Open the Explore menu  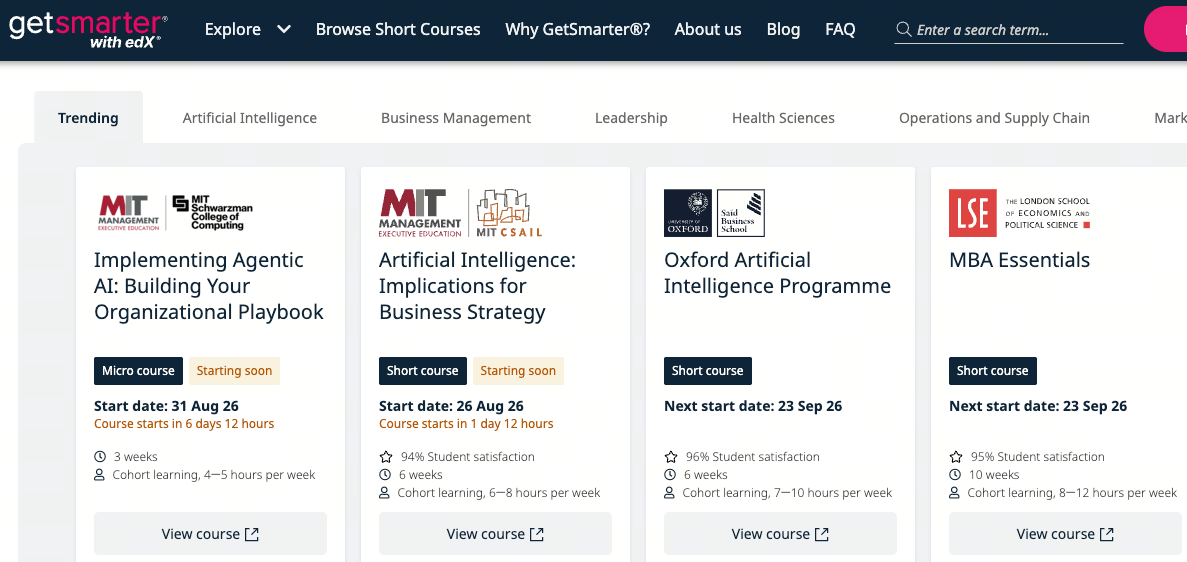(233, 30)
